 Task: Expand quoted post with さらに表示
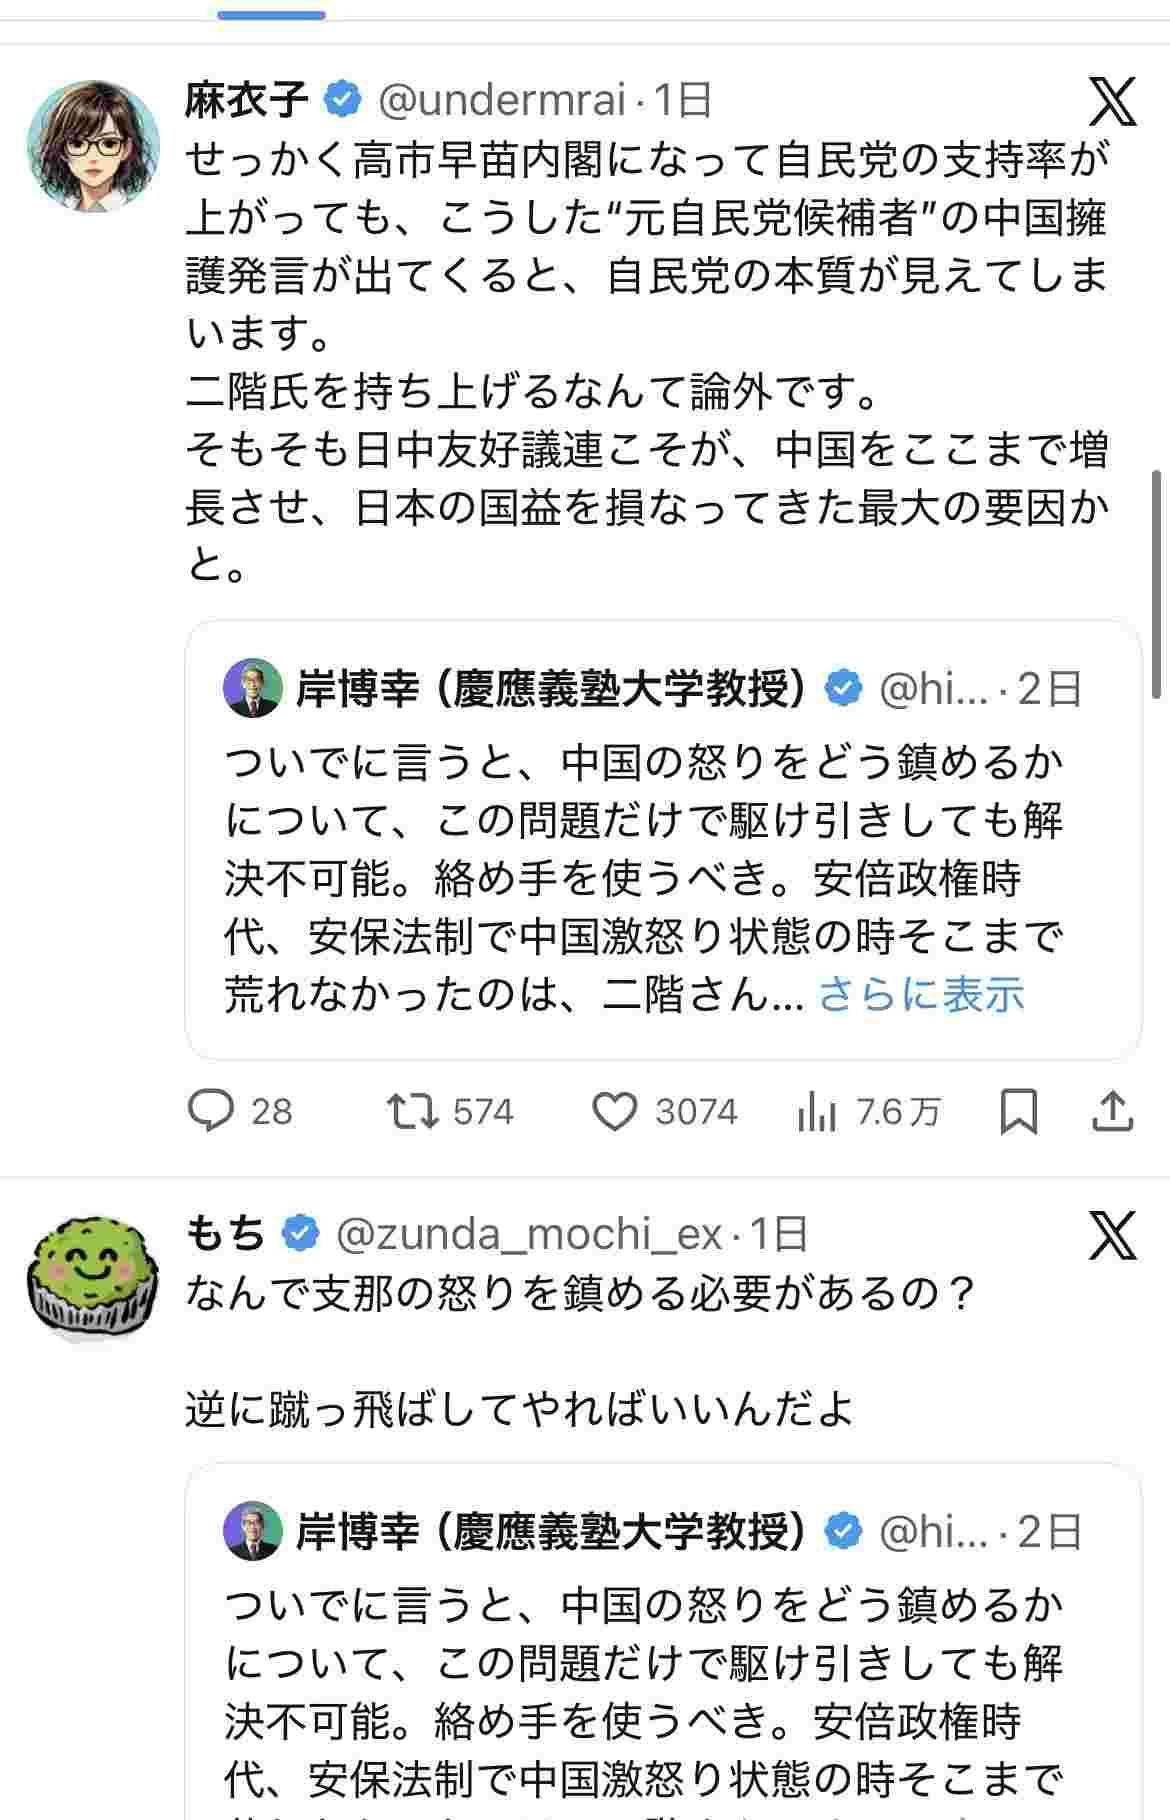tap(921, 995)
